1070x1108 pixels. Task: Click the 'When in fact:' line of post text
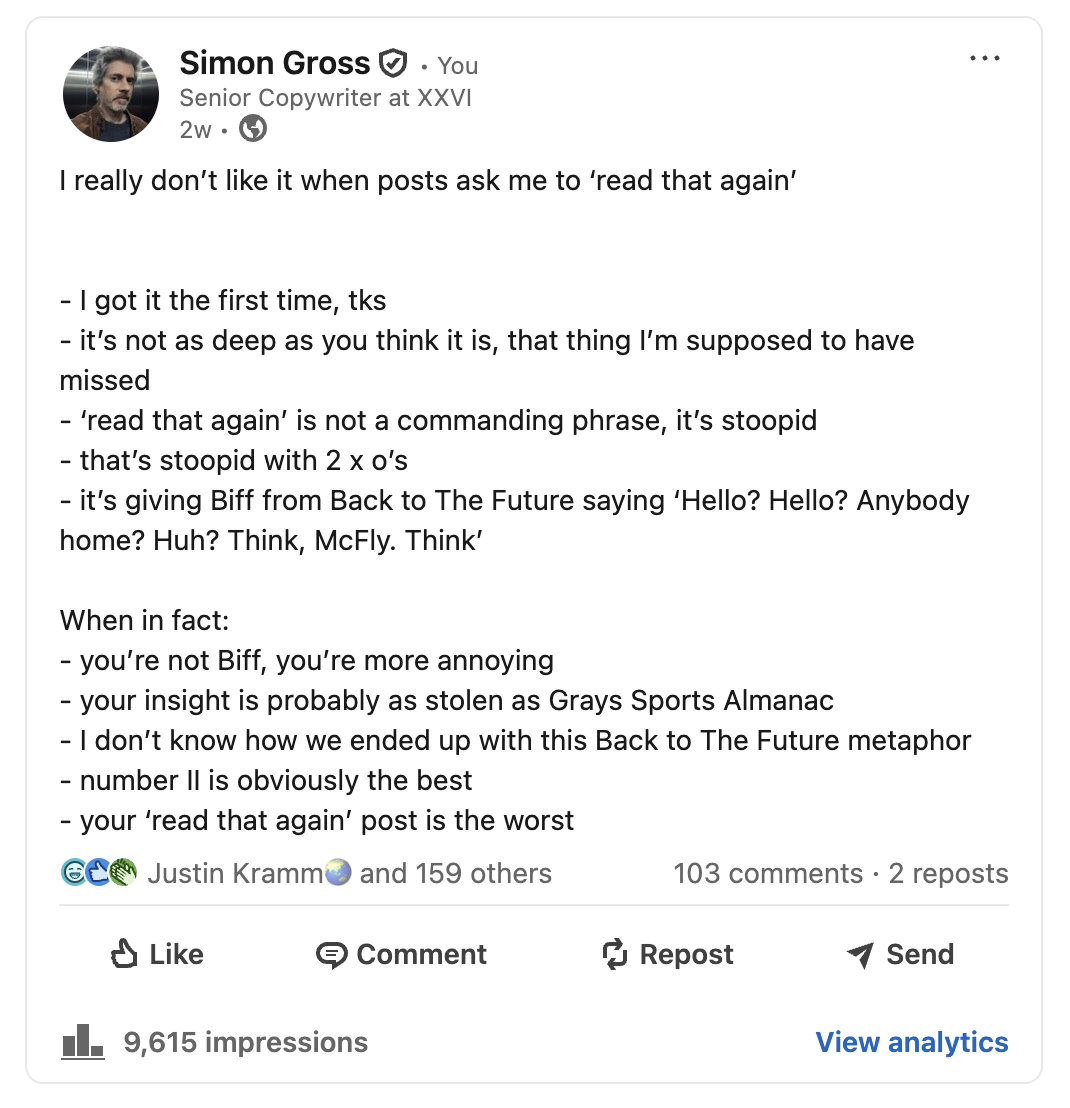(x=145, y=620)
